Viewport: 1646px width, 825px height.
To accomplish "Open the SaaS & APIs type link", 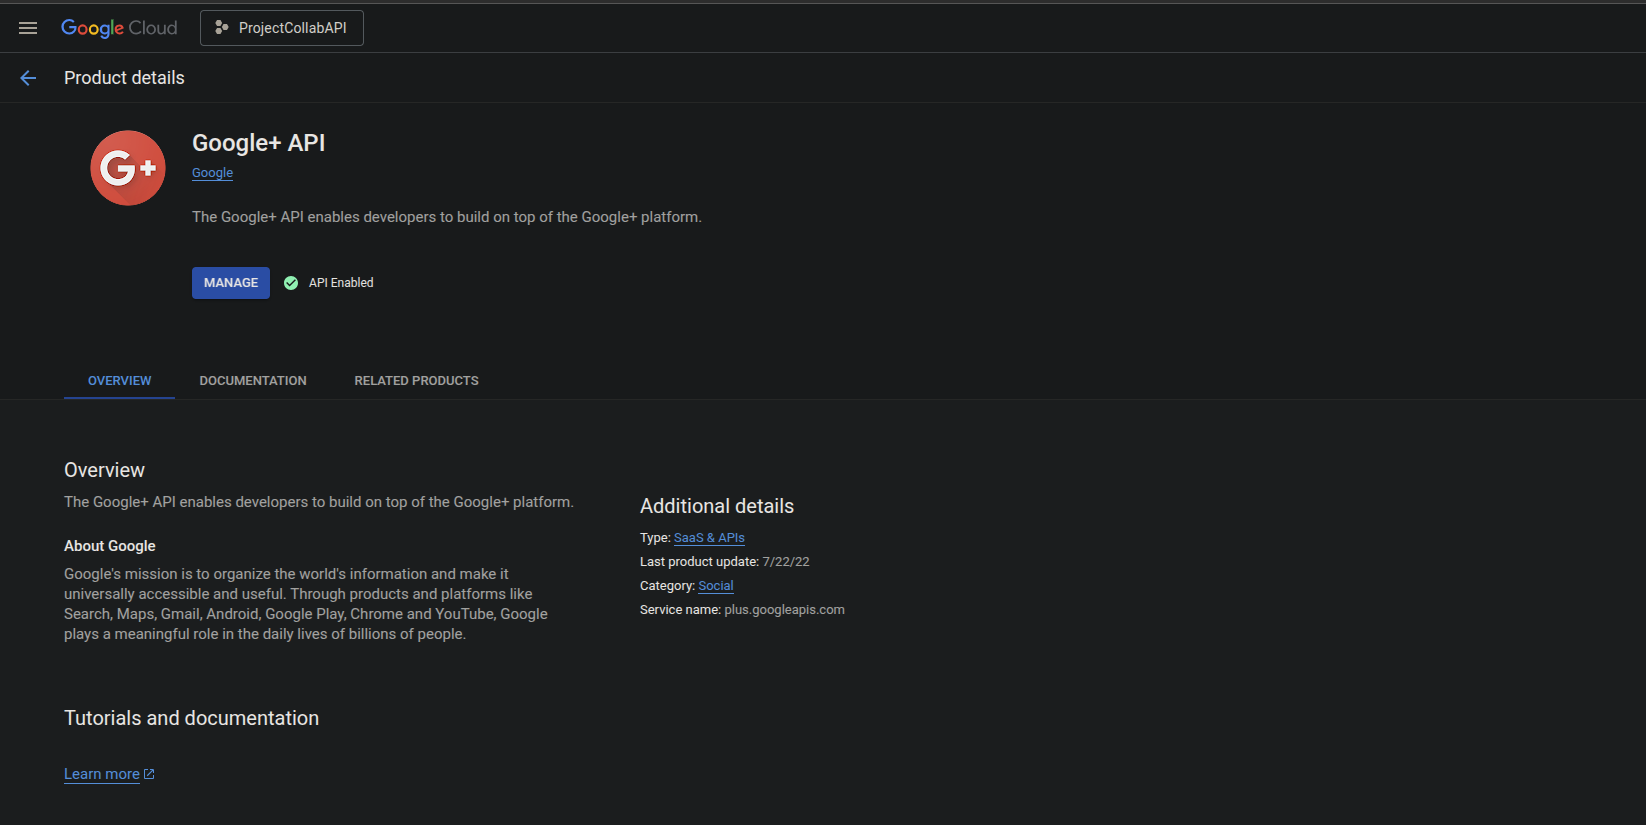I will 709,538.
